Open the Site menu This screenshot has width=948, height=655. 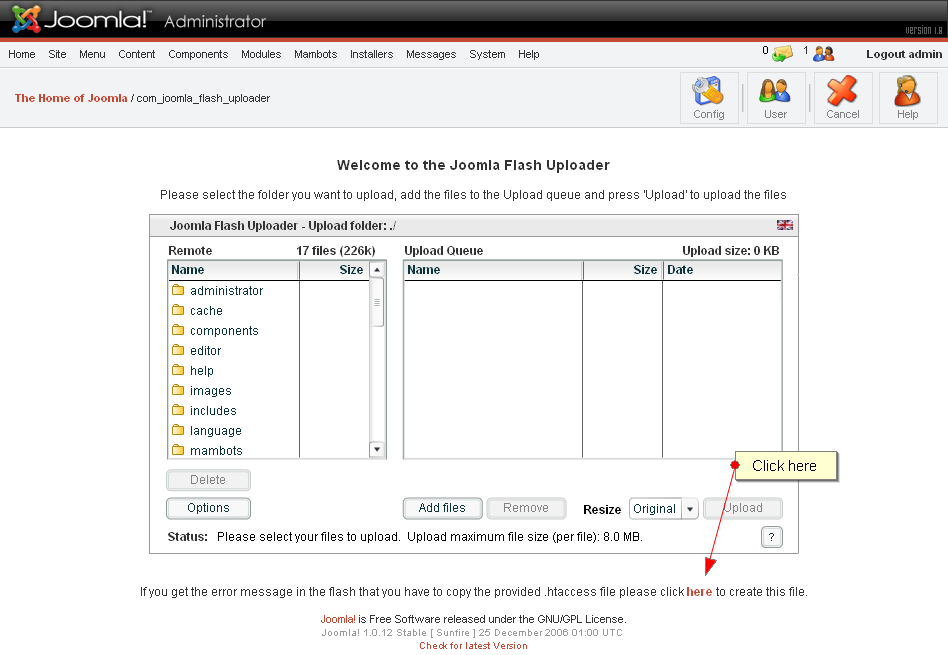pos(57,54)
